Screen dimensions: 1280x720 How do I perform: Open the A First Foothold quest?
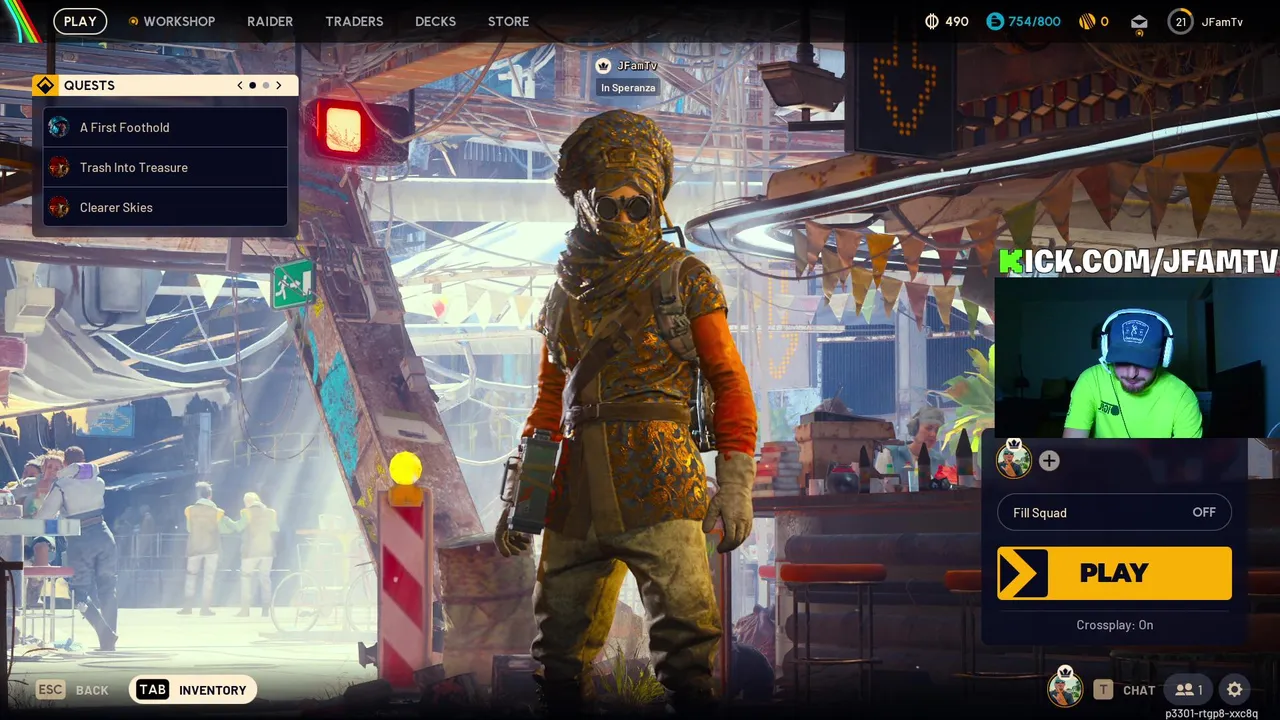coord(166,127)
